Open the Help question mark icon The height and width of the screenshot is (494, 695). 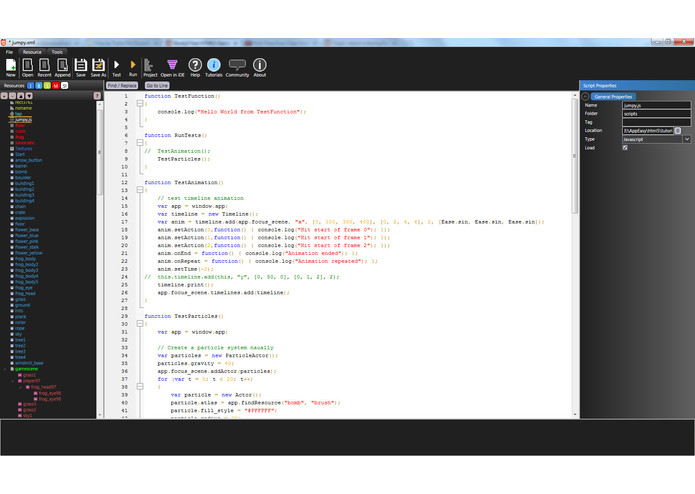pos(195,65)
